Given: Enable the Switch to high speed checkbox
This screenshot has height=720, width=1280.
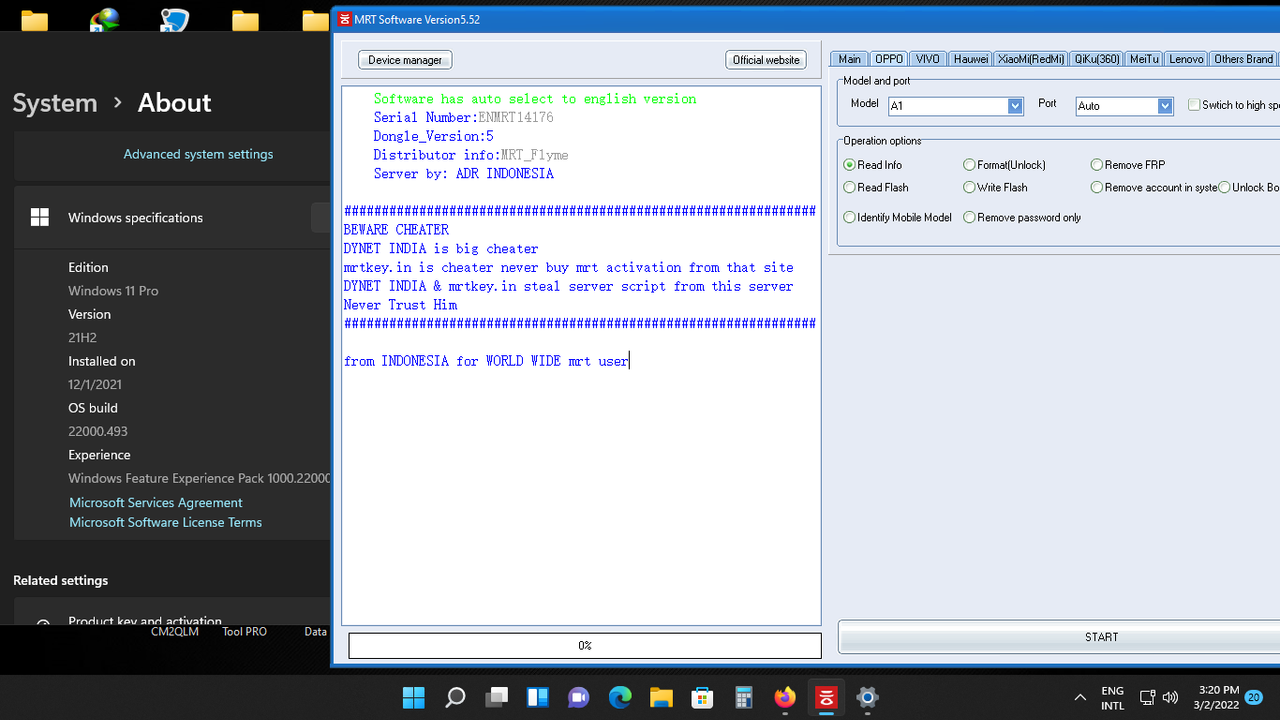Looking at the screenshot, I should 1194,105.
